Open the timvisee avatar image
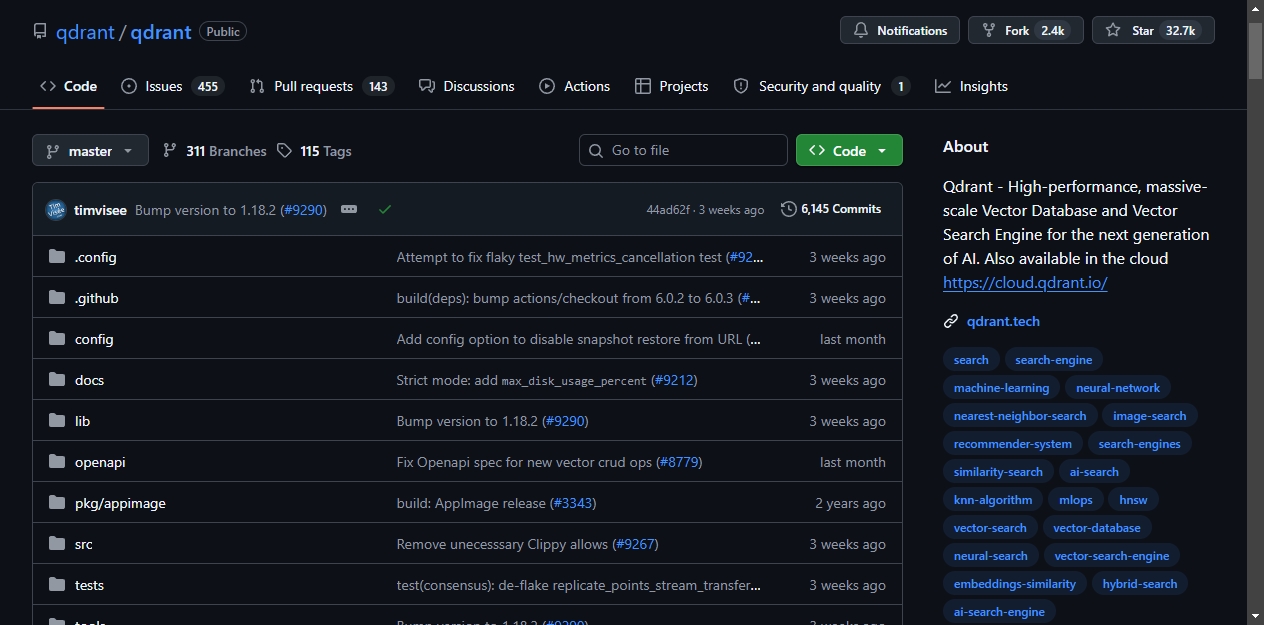Image resolution: width=1264 pixels, height=625 pixels. 56,210
